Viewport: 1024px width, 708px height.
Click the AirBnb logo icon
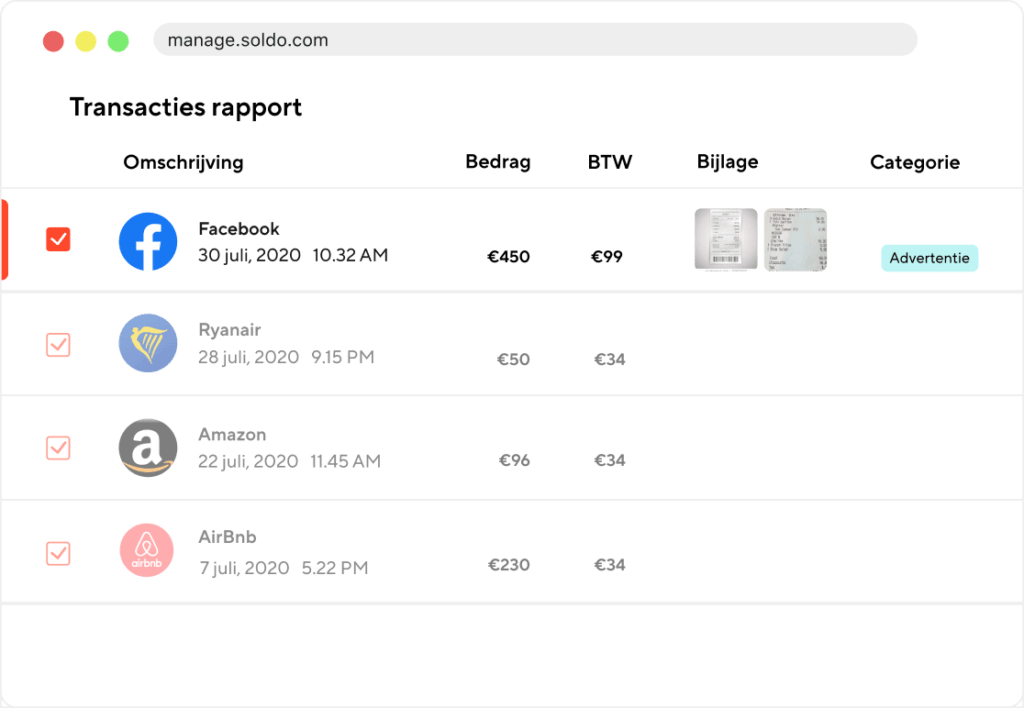point(147,550)
